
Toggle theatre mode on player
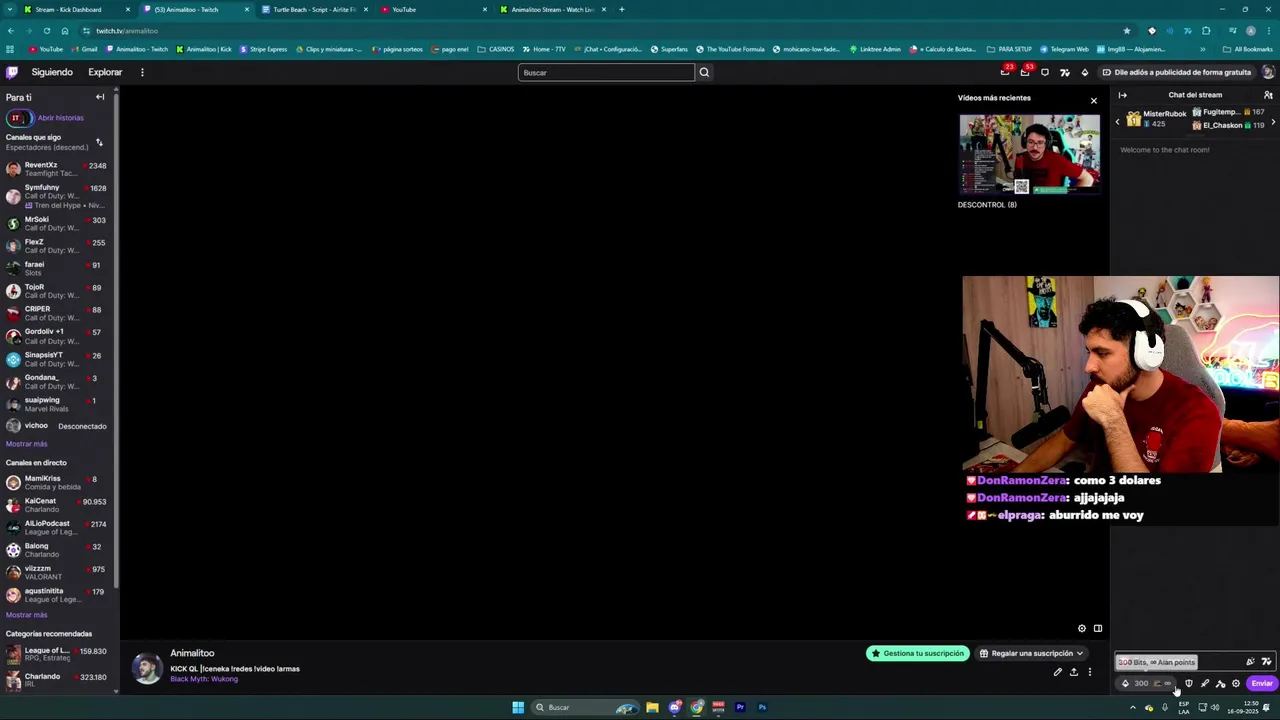[1098, 628]
